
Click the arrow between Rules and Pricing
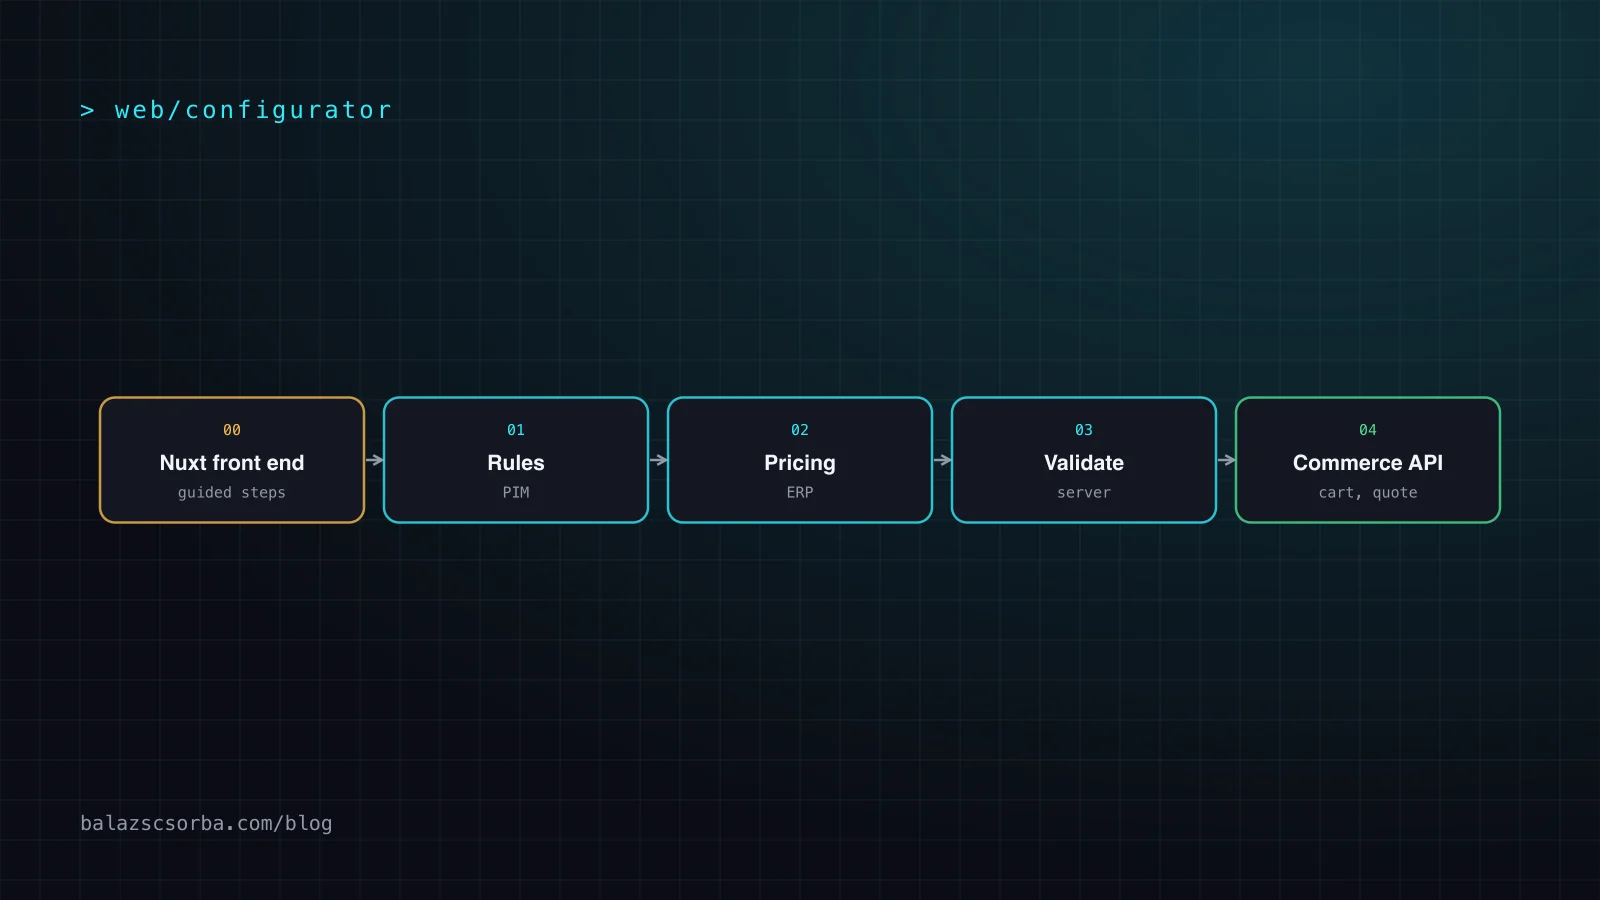coord(658,460)
